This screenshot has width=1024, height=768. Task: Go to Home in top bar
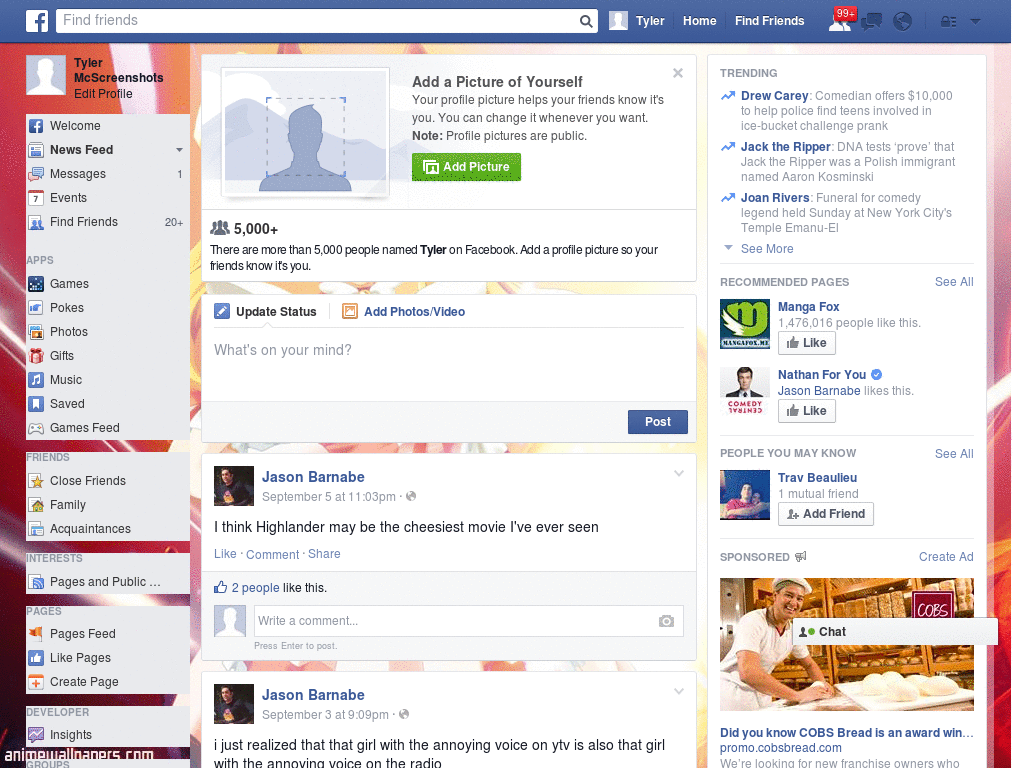pos(699,21)
